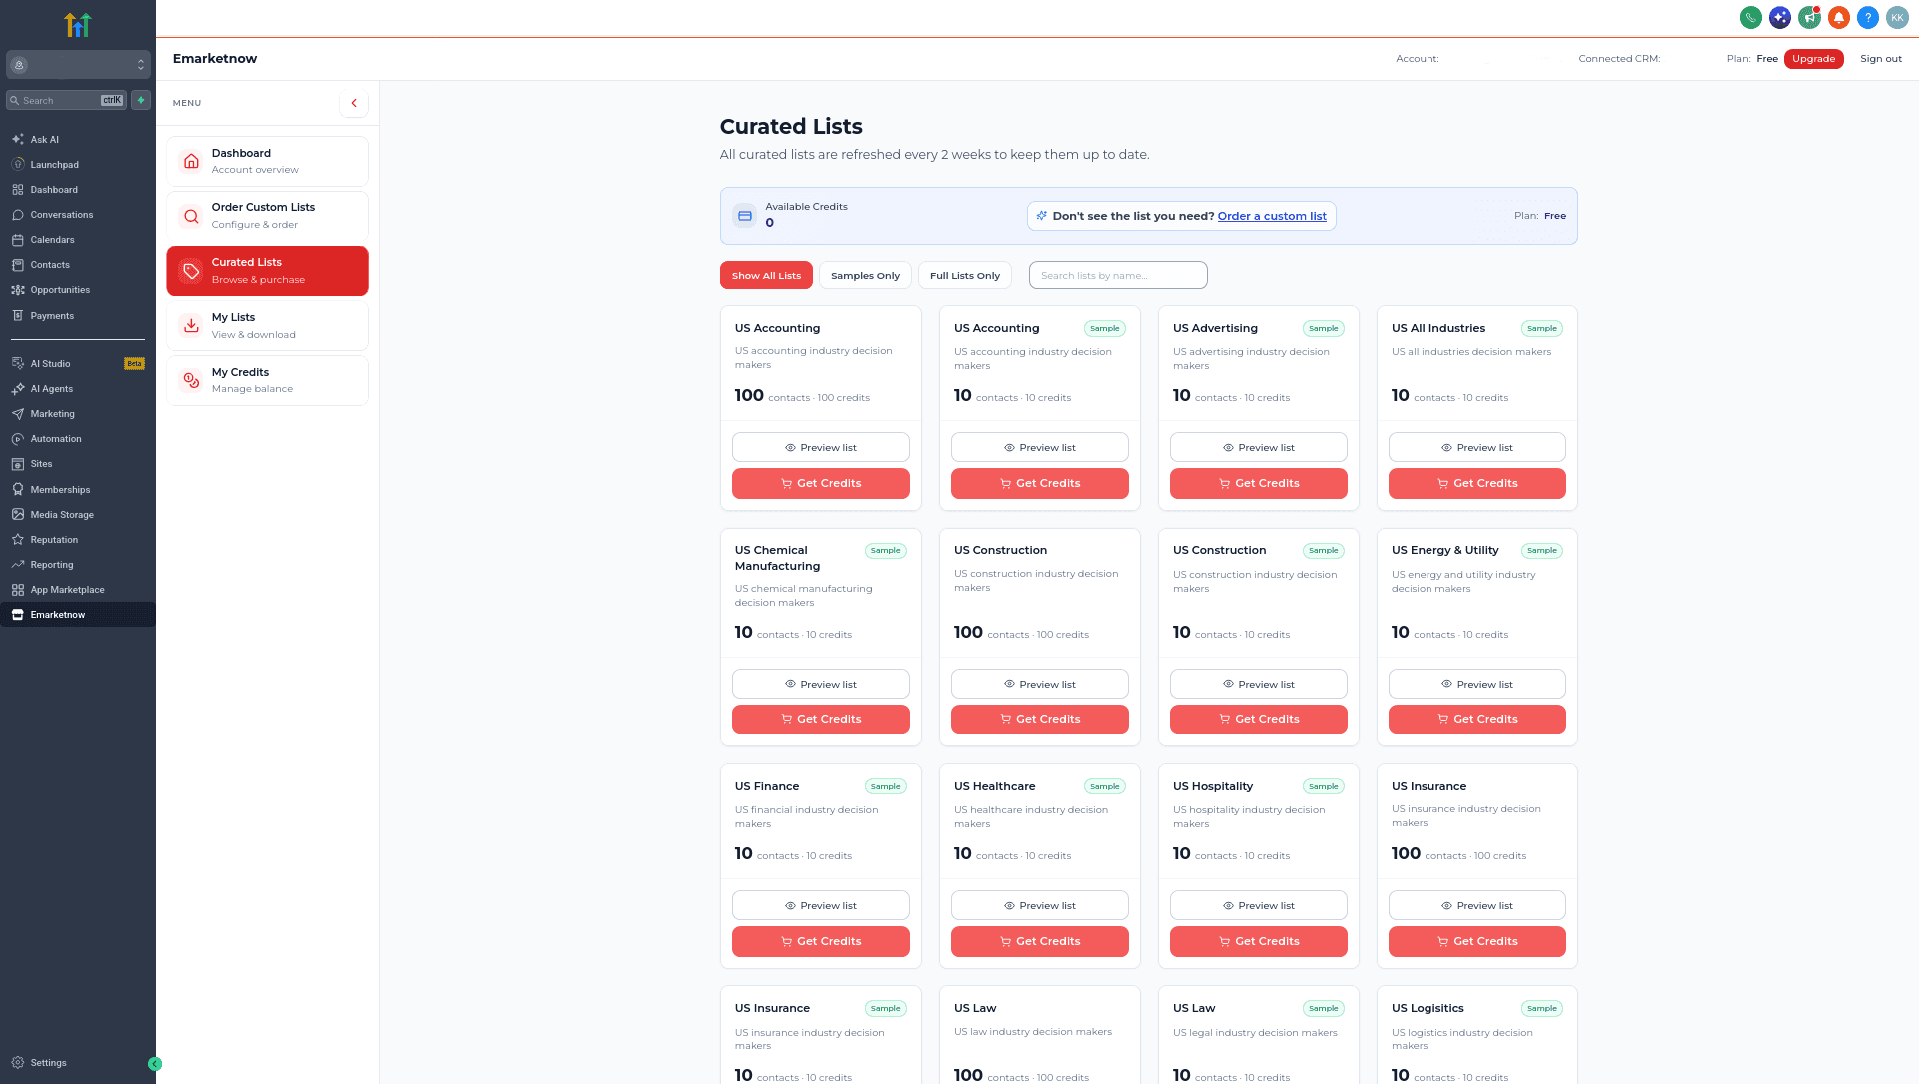Image resolution: width=1920 pixels, height=1084 pixels.
Task: Open the Dashboard account overview menu item
Action: (267, 161)
